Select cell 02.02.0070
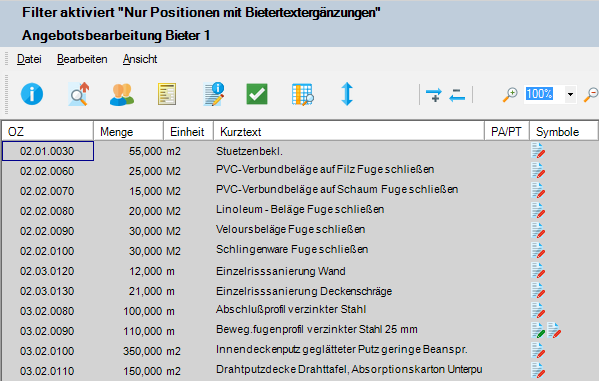Image resolution: width=599 pixels, height=381 pixels. tap(47, 191)
